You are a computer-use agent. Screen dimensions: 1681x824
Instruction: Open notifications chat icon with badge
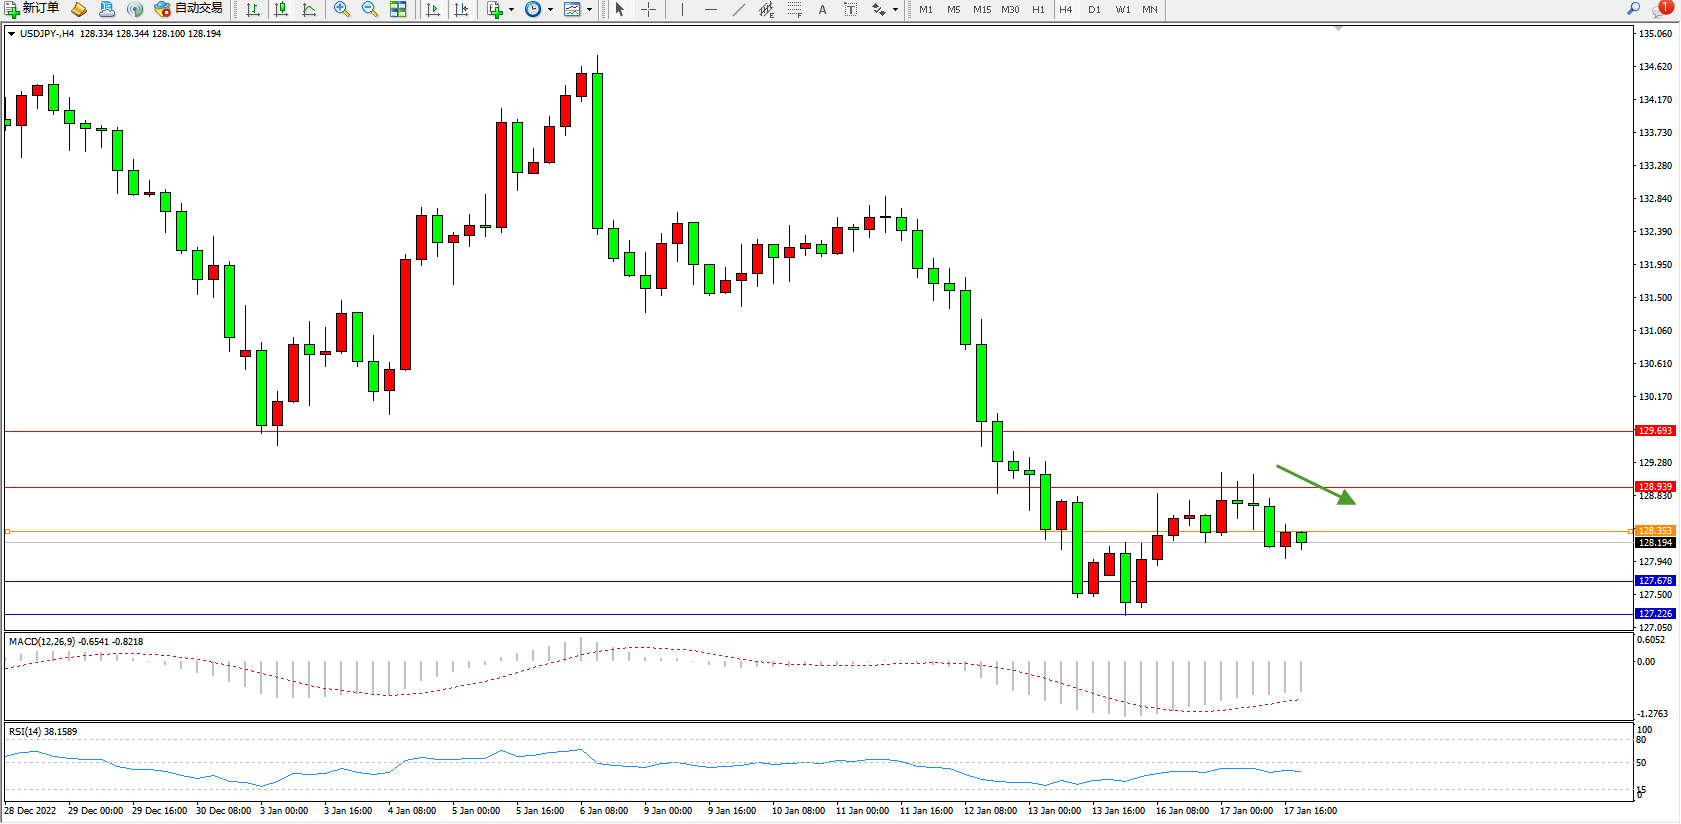(1662, 9)
